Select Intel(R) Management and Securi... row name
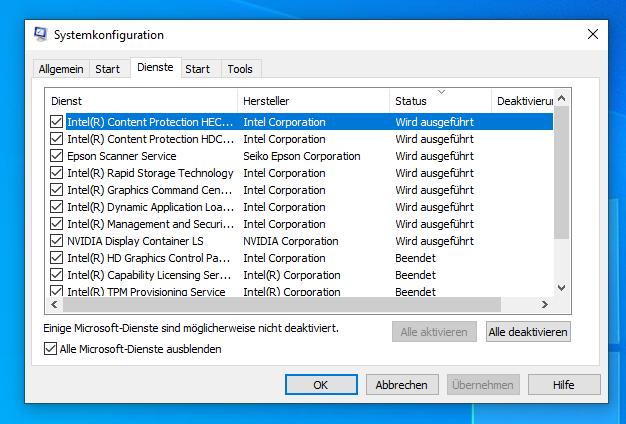 (151, 224)
